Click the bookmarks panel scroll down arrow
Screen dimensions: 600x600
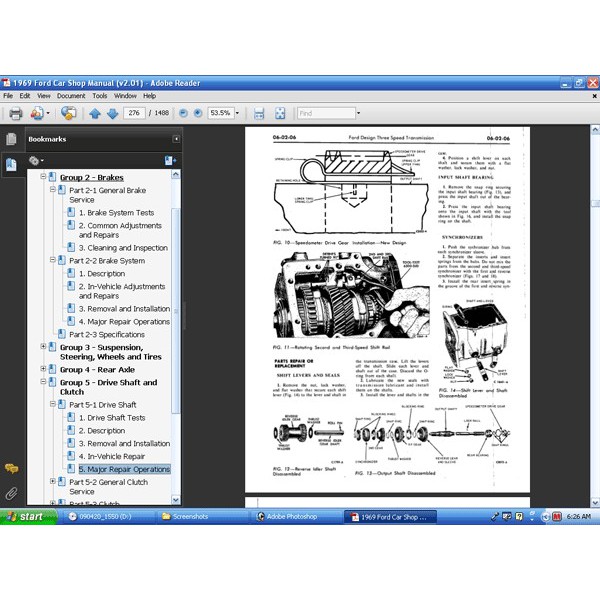176,500
